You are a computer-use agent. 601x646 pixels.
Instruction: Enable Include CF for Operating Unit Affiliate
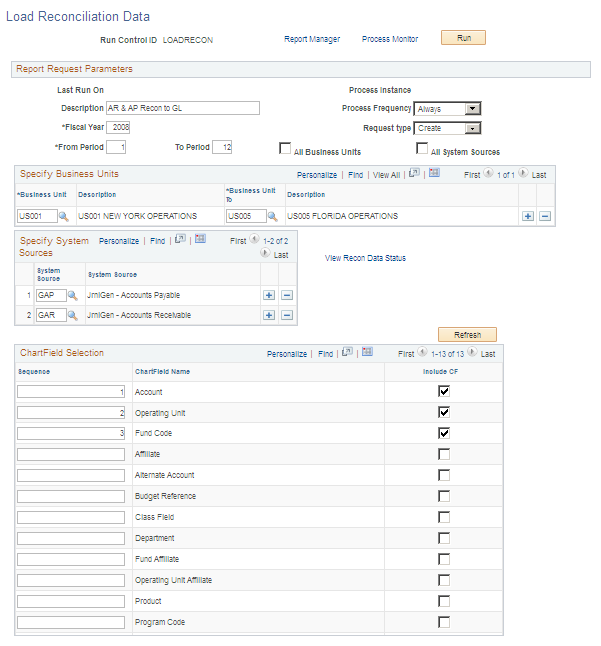444,580
